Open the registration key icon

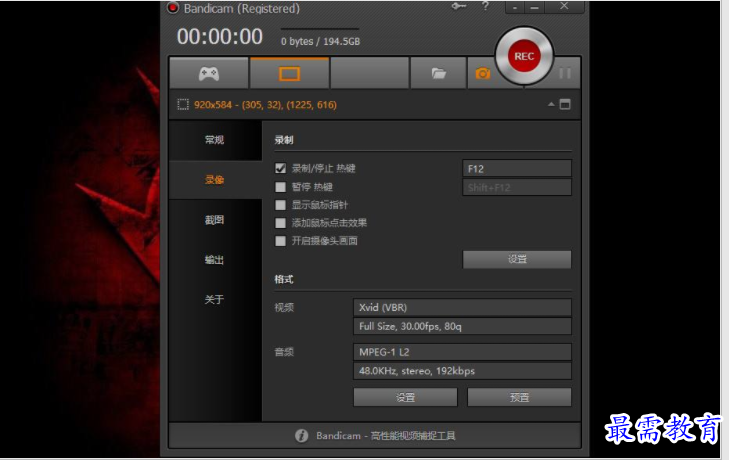point(458,7)
